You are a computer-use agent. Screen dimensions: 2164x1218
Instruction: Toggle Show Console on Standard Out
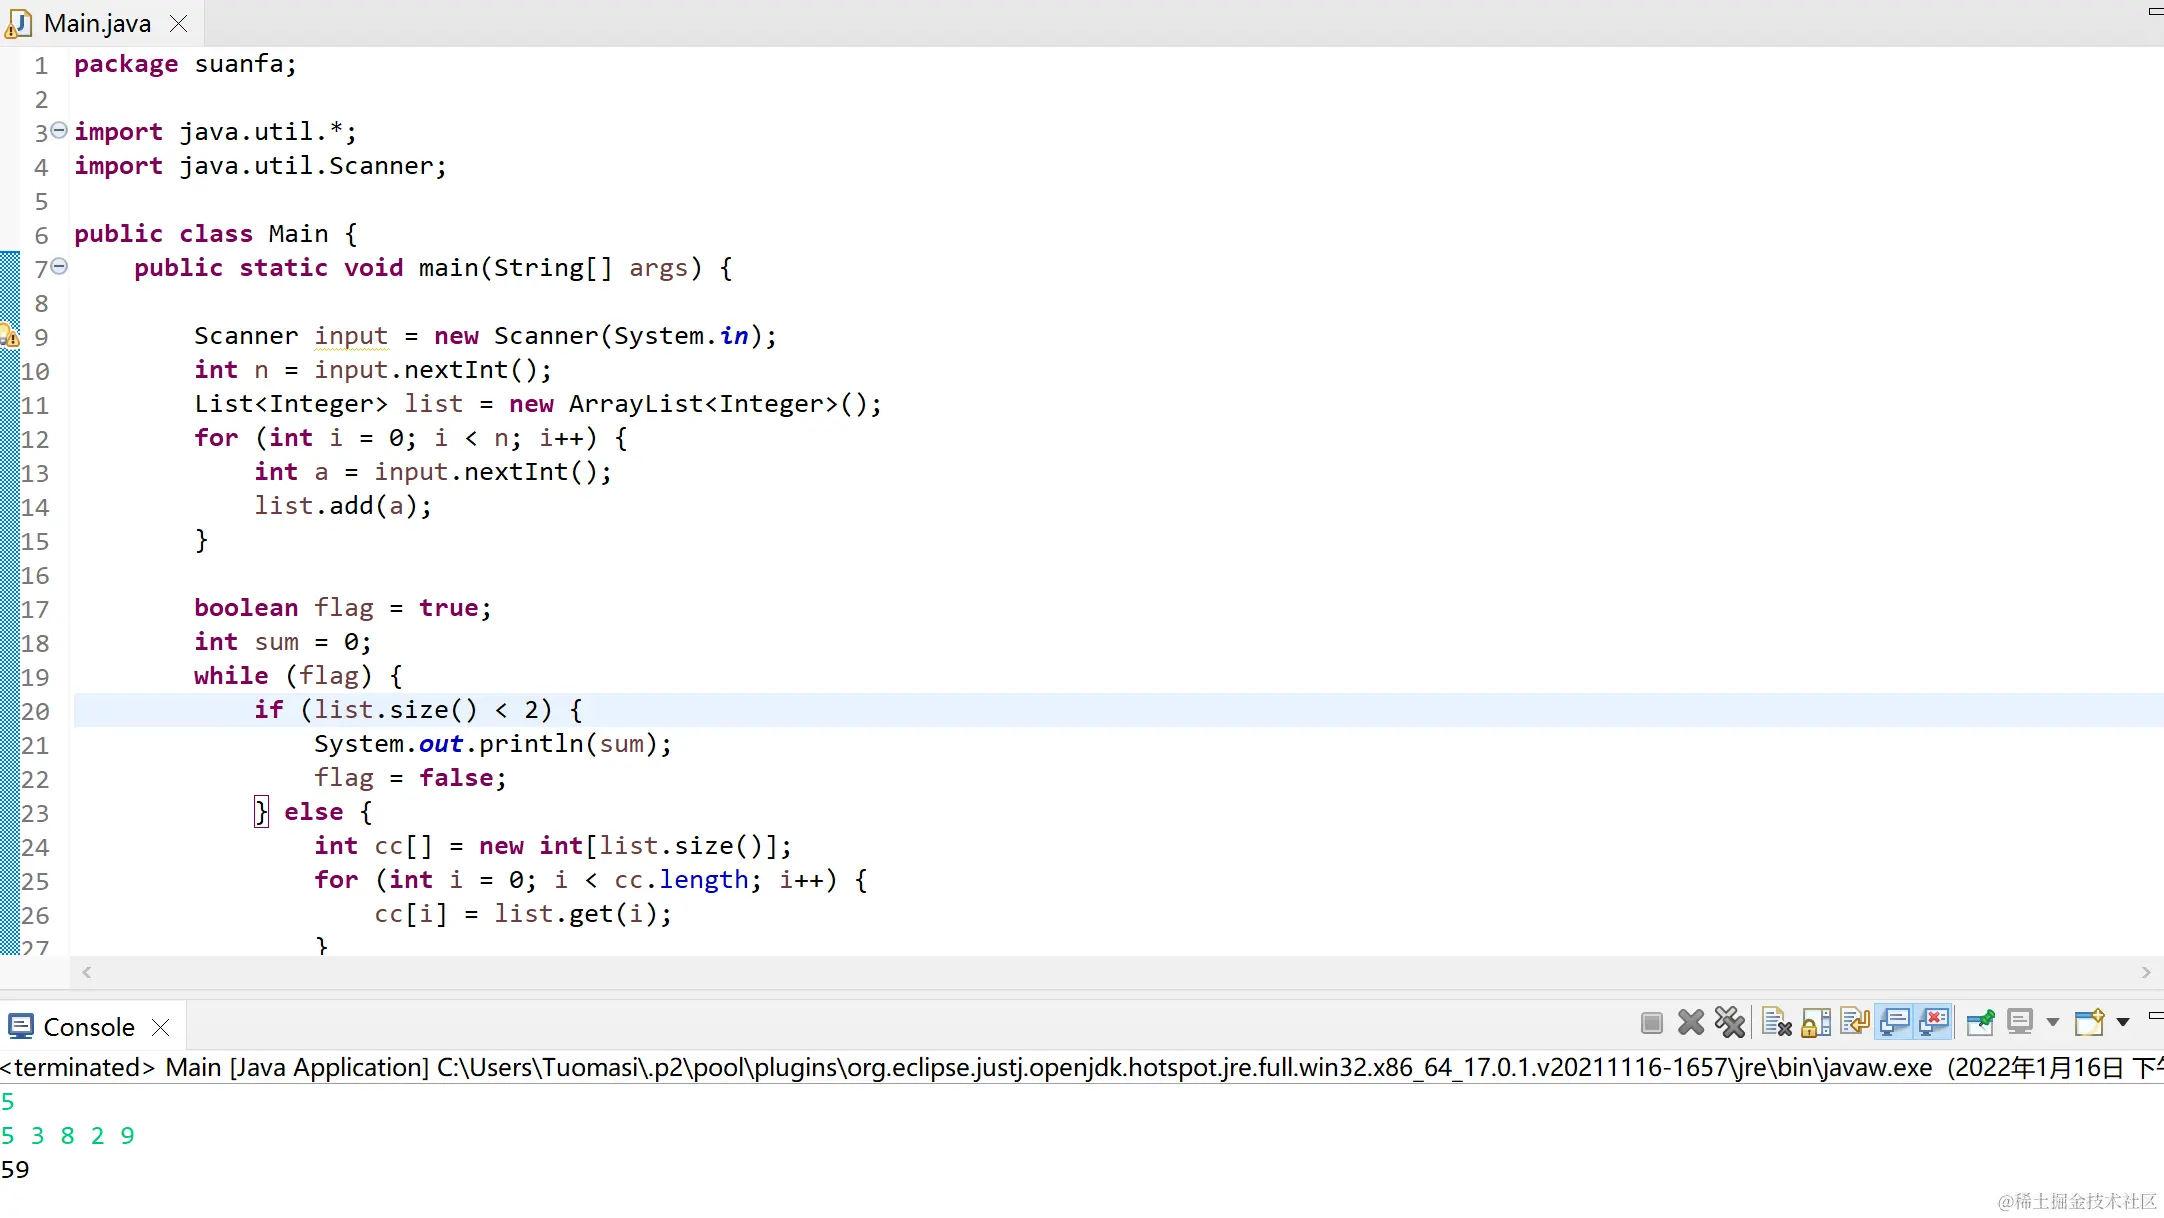tap(1895, 1023)
